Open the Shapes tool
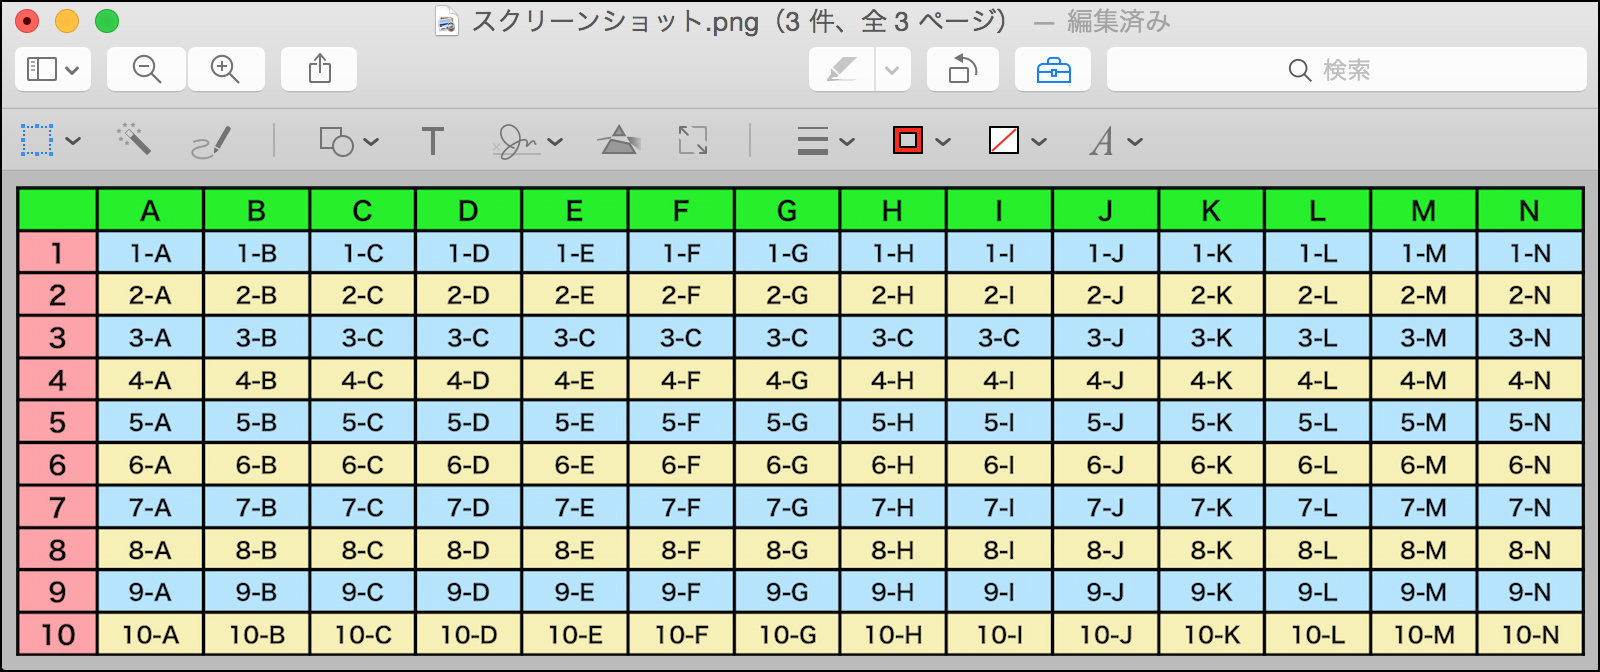The image size is (1600, 672). (336, 141)
